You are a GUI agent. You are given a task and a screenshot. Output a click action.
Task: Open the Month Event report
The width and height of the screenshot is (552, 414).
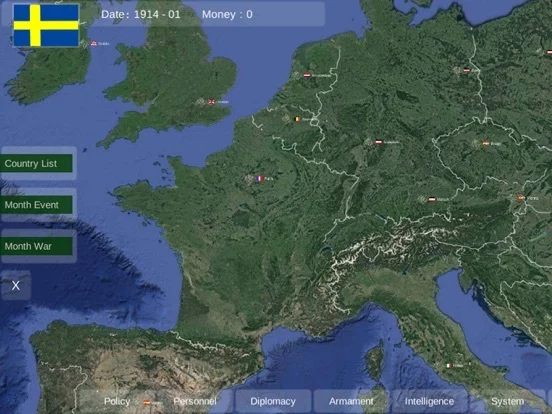point(36,205)
